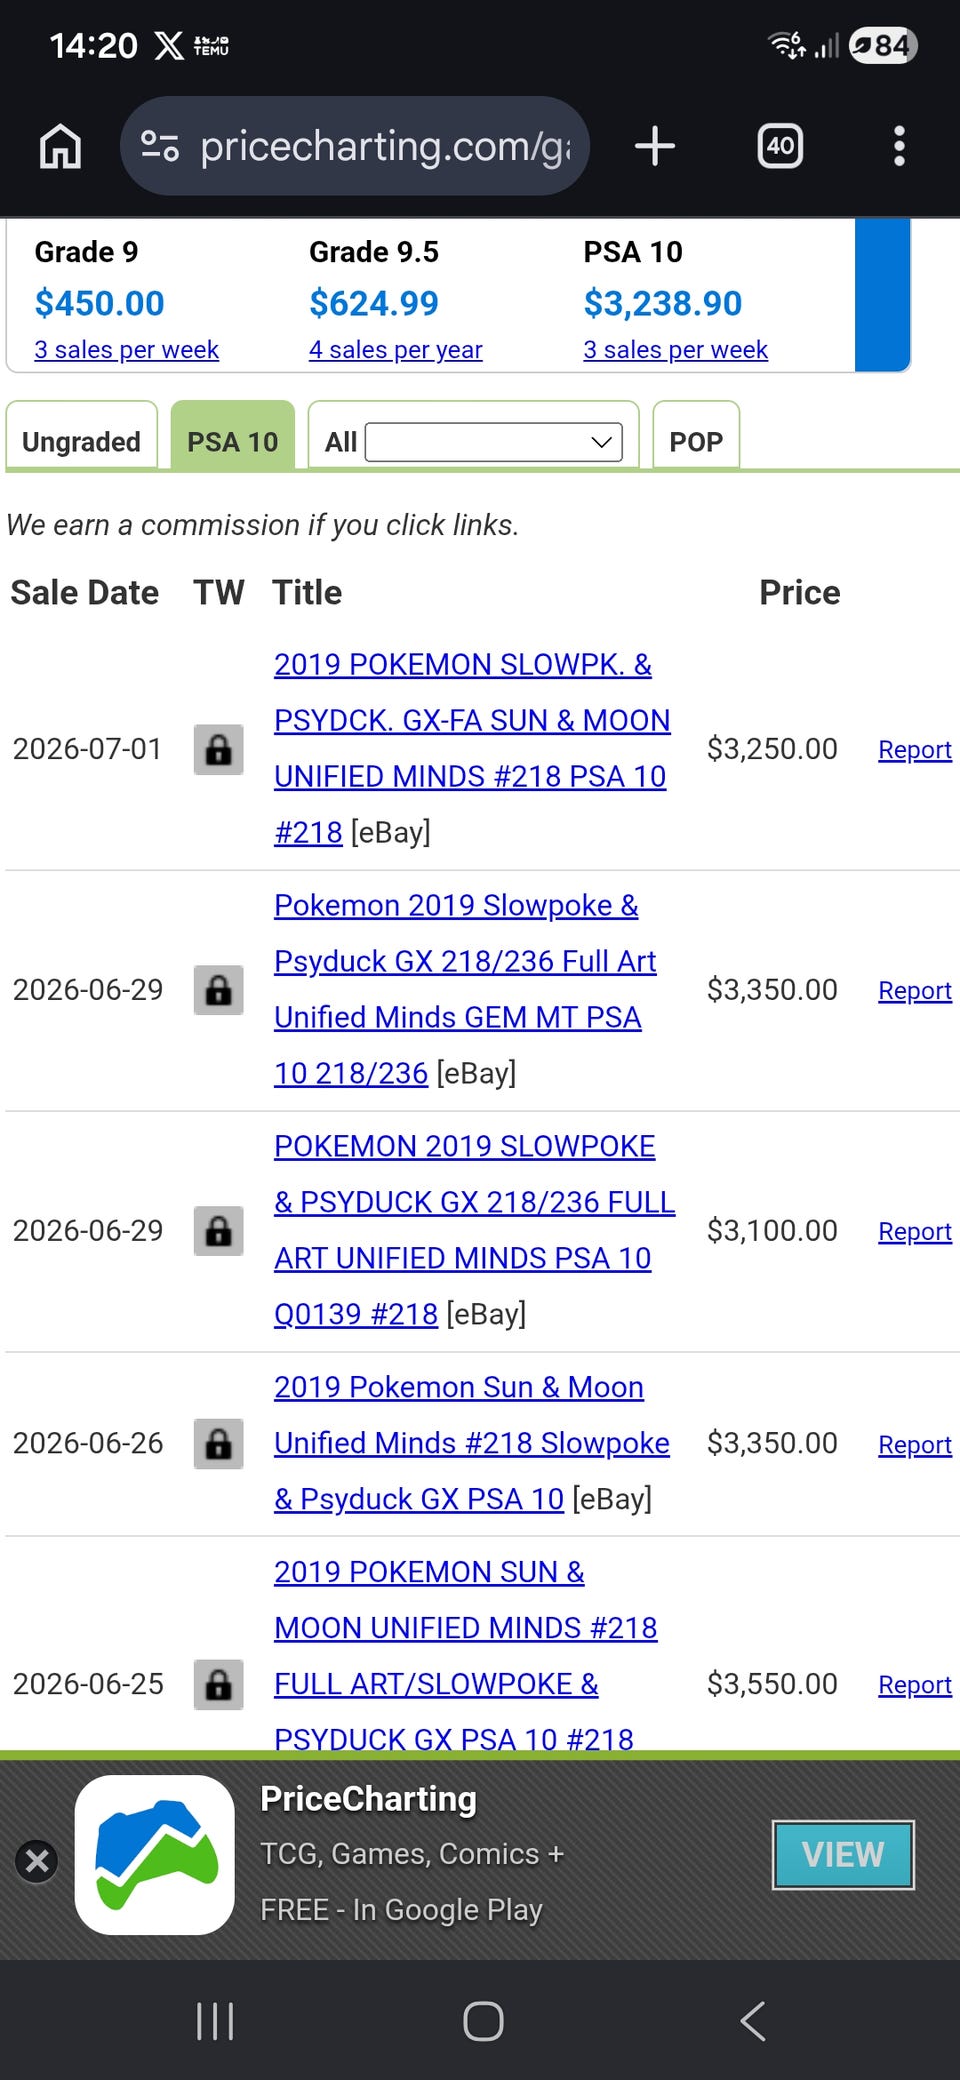Open a new tab with plus icon
Screen dimensions: 960x2080
pos(655,146)
